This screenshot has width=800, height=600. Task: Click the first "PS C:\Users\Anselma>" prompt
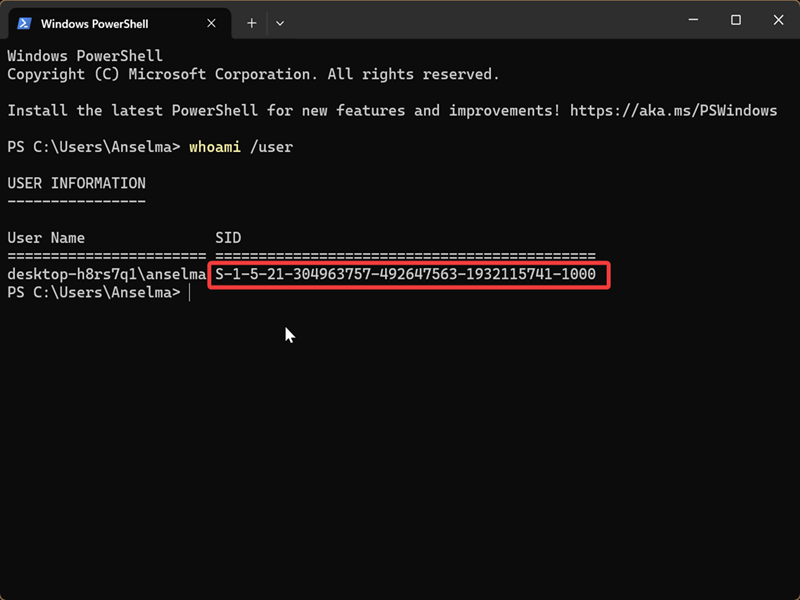point(93,147)
